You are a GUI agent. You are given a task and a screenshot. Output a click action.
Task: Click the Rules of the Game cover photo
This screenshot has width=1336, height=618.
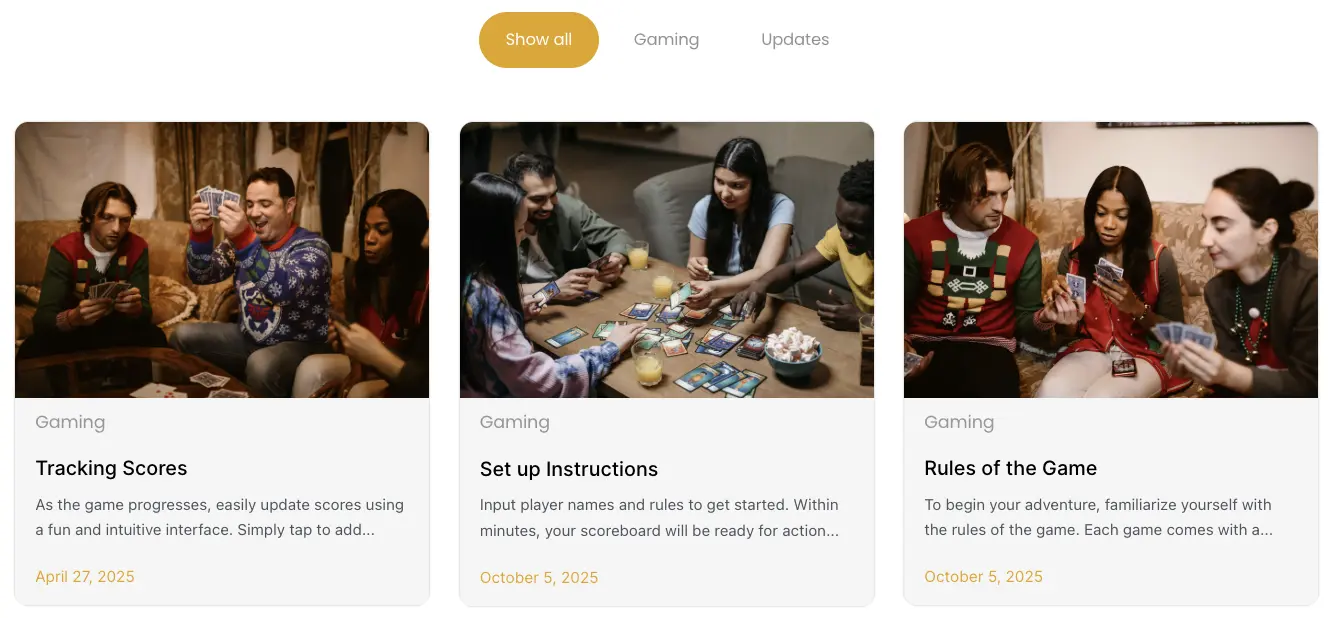1110,259
